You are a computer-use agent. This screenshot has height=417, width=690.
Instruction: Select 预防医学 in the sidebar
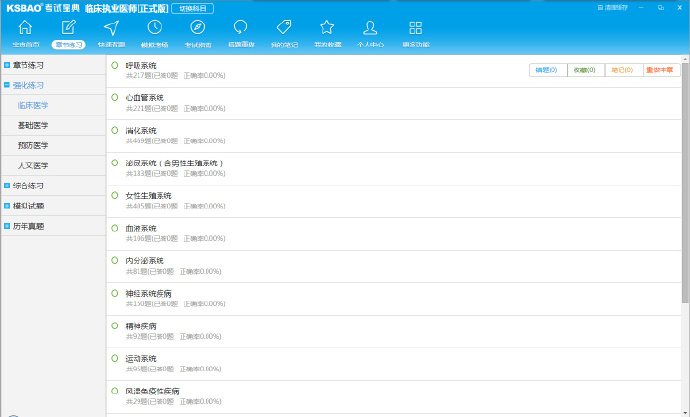point(33,145)
